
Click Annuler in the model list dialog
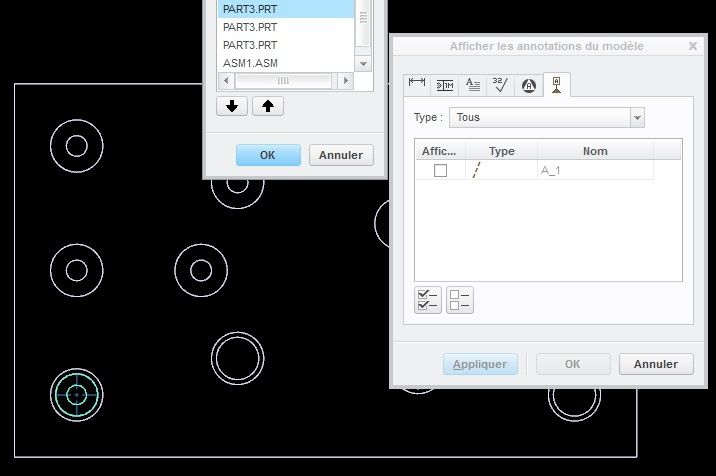(341, 155)
